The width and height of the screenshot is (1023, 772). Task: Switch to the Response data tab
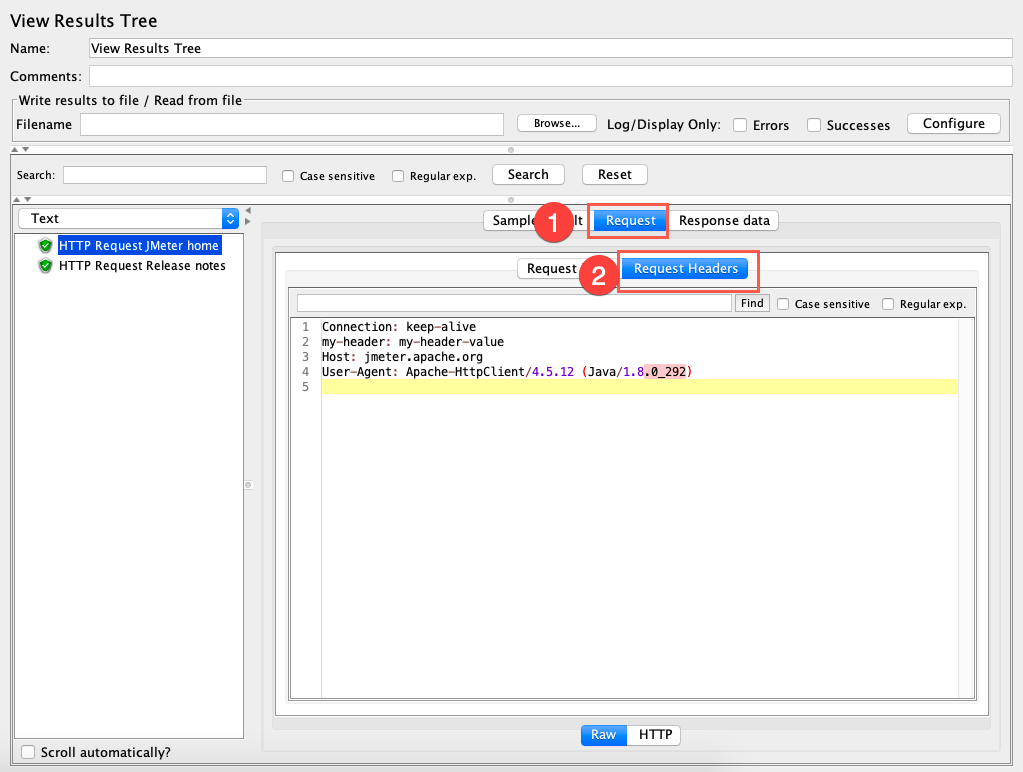(x=723, y=220)
